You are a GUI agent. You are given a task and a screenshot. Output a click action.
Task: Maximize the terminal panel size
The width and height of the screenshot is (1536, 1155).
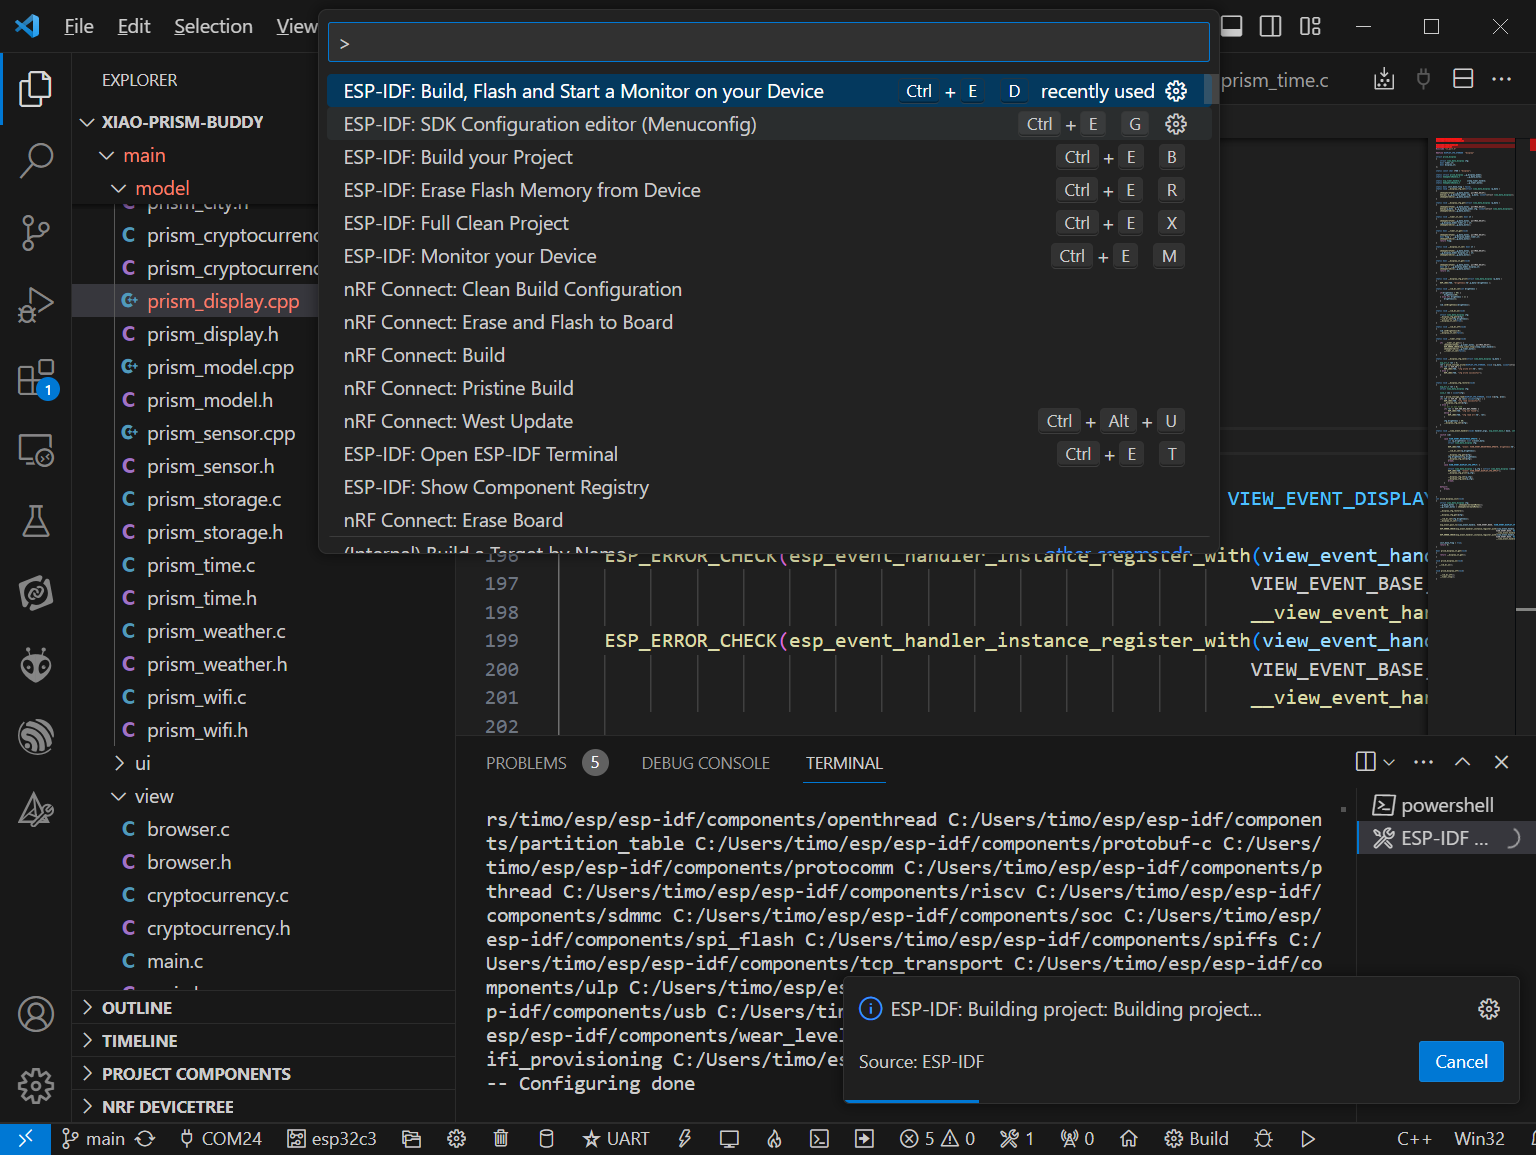(1462, 762)
